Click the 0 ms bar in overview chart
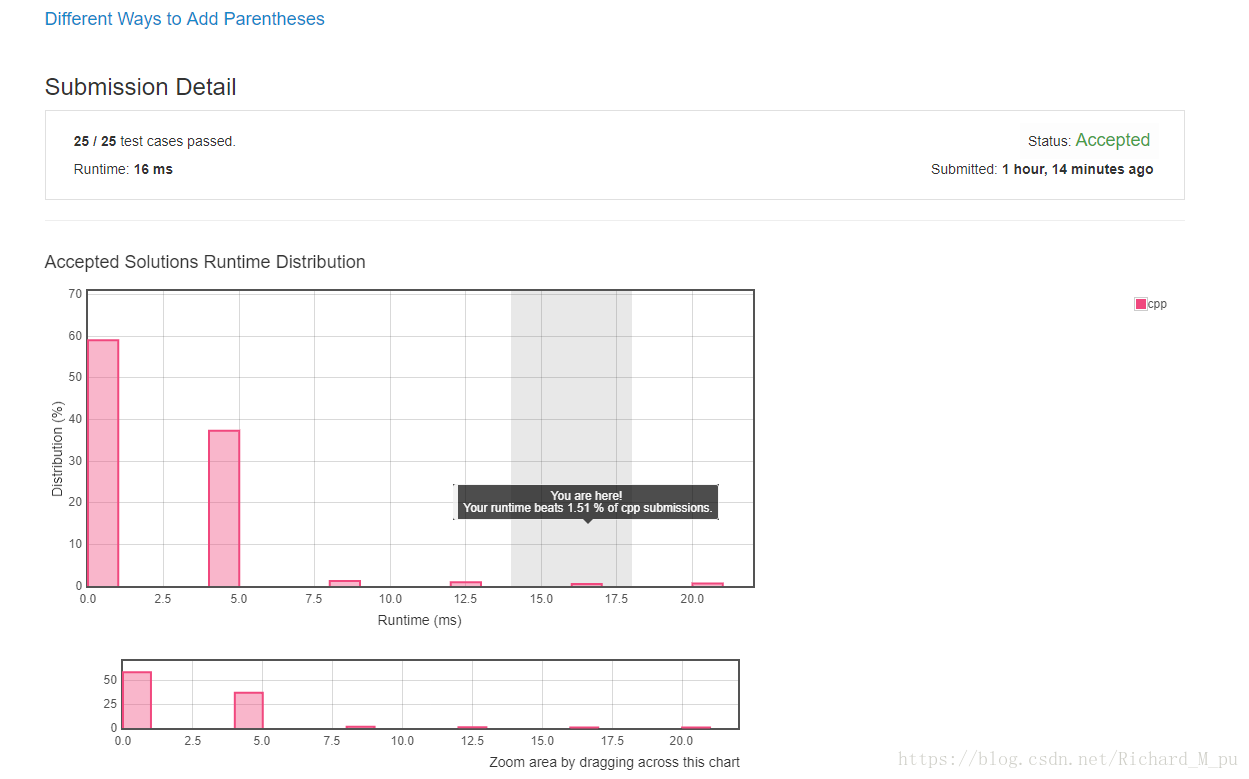 137,700
